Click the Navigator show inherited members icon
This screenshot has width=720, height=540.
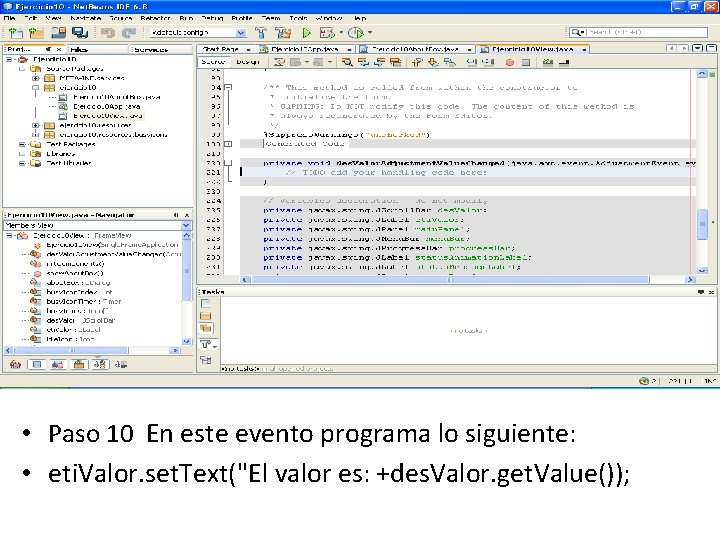coord(15,365)
